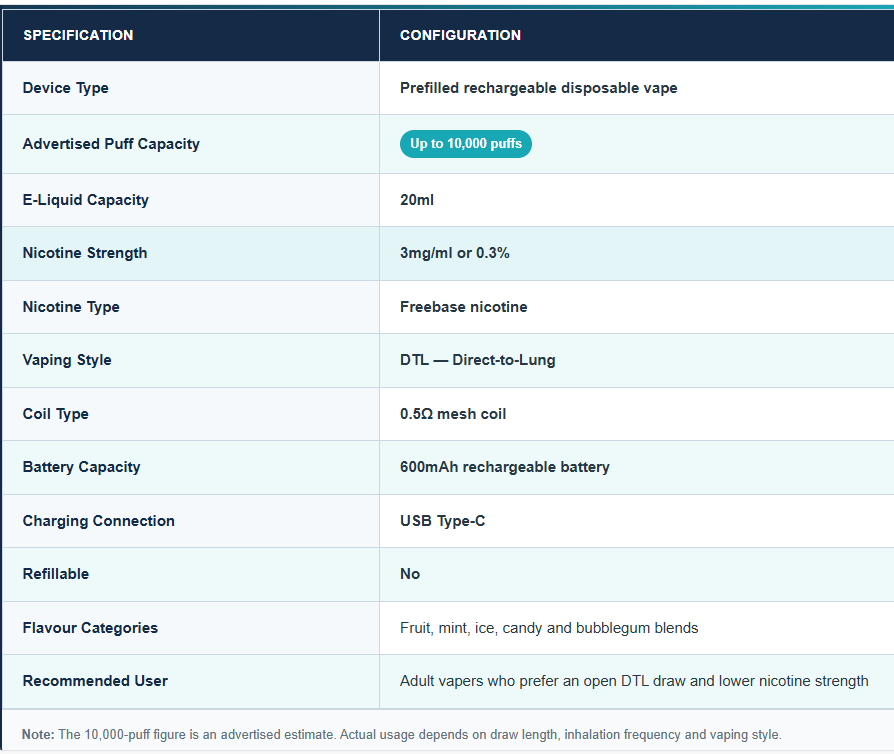Viewport: 894px width, 754px height.
Task: Click the 'Up to 10,000 puffs' badge
Action: point(466,144)
